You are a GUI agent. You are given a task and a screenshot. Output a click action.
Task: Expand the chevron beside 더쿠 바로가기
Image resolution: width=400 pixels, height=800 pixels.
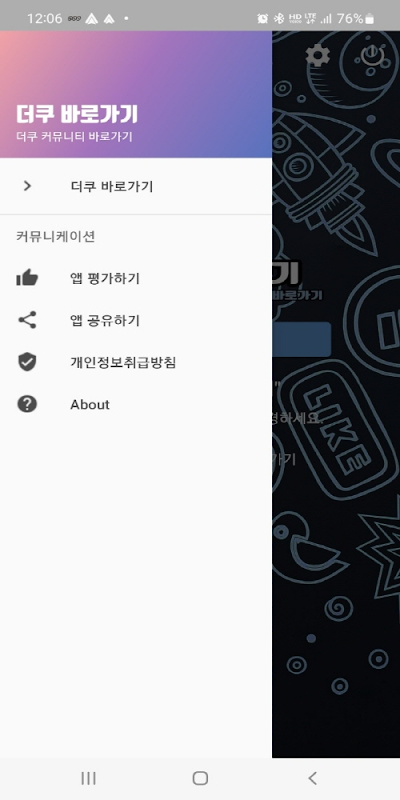pos(28,186)
